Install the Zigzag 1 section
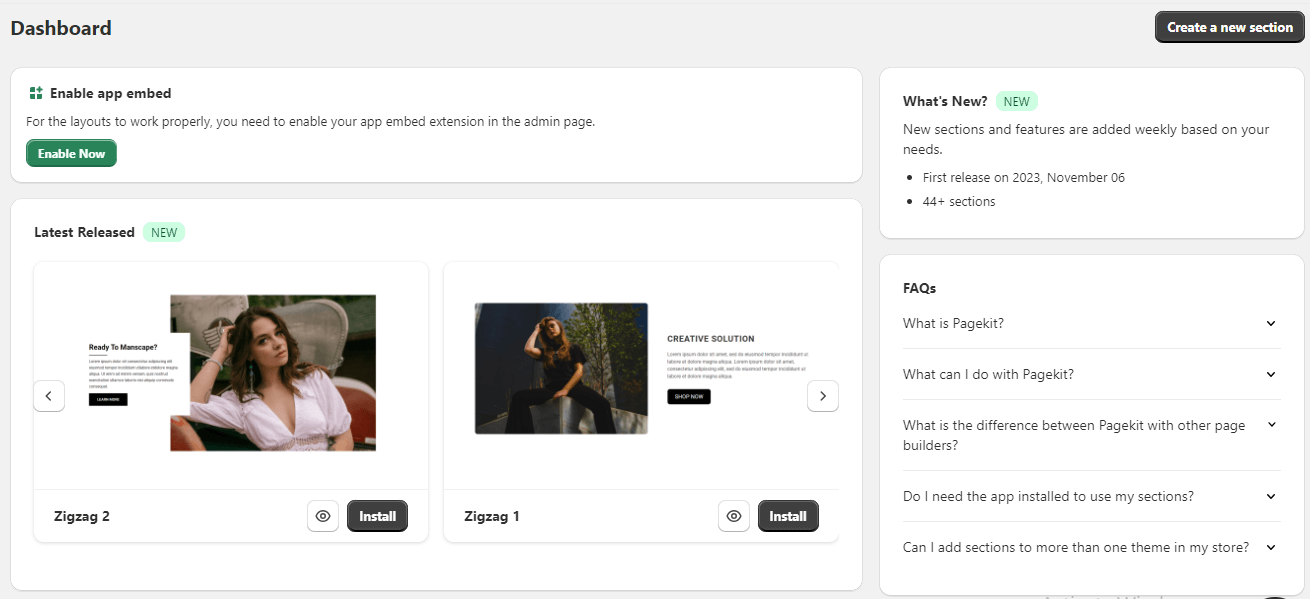Screen dimensions: 1310x599 (x=788, y=516)
